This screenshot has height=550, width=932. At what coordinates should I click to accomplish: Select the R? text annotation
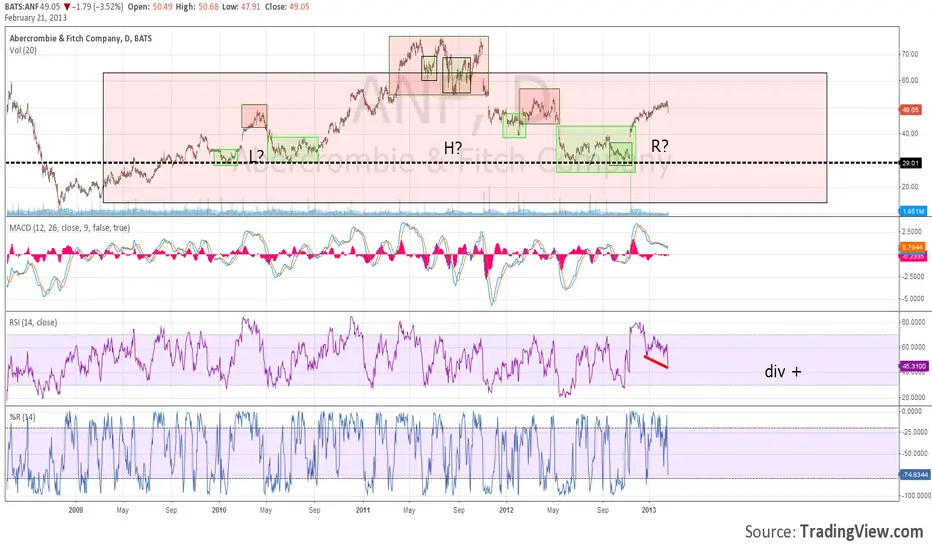pyautogui.click(x=660, y=146)
